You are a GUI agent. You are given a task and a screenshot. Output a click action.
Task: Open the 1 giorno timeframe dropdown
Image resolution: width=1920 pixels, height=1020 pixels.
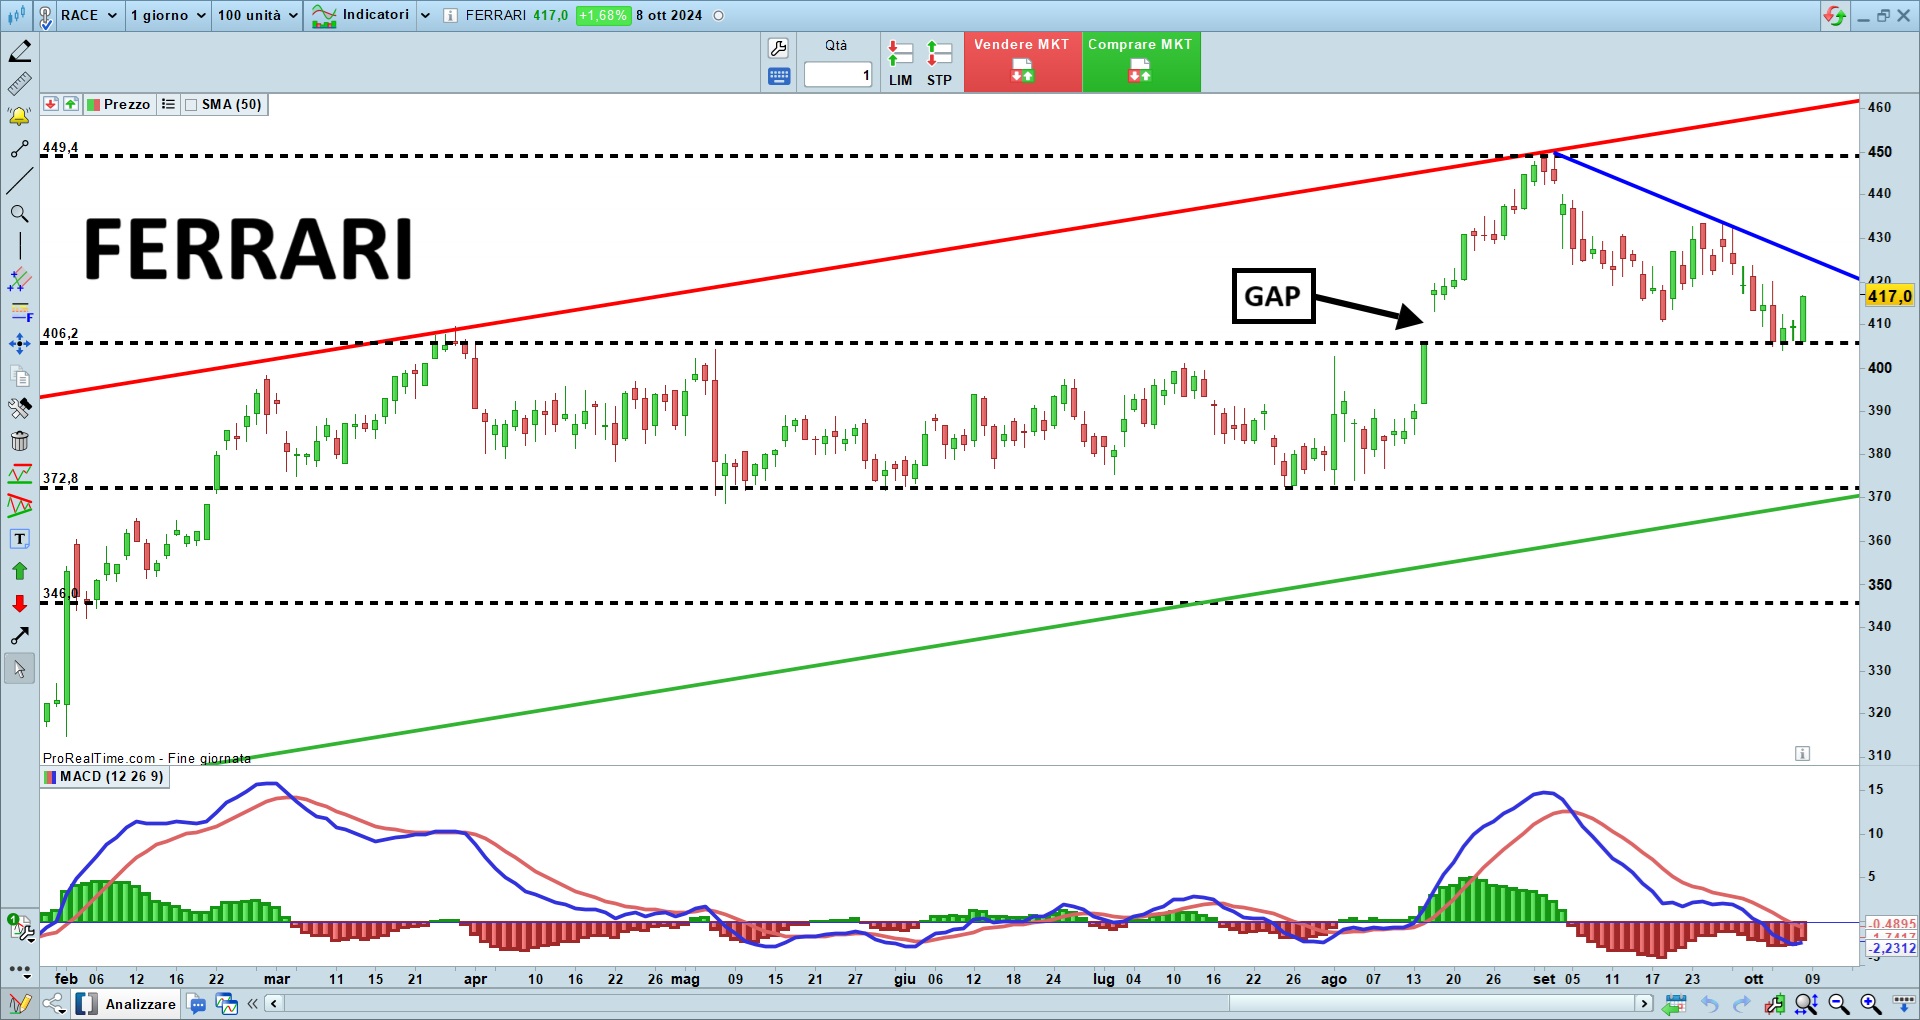coord(168,15)
